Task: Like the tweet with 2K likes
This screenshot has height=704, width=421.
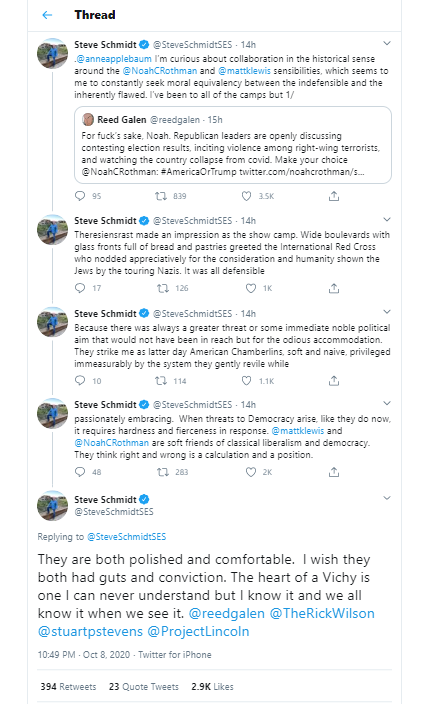Action: [x=251, y=472]
